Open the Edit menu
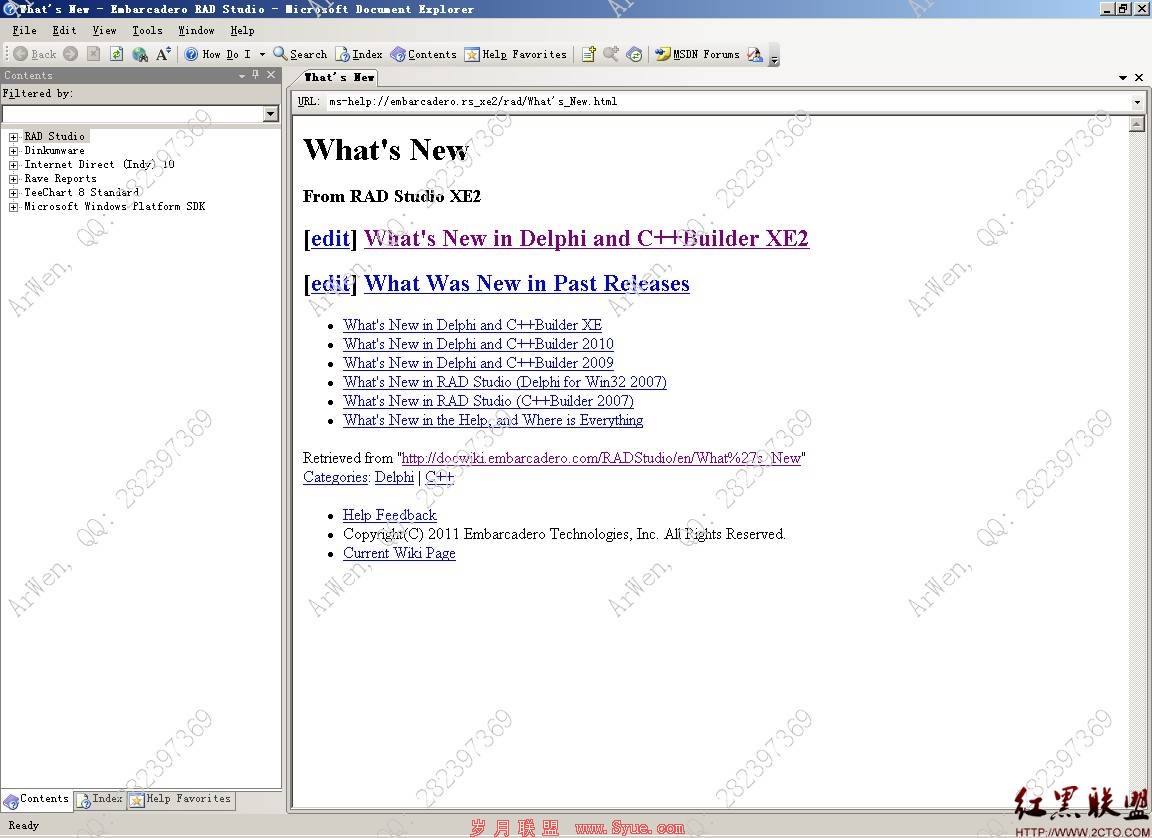Viewport: 1152px width, 838px height. point(65,30)
